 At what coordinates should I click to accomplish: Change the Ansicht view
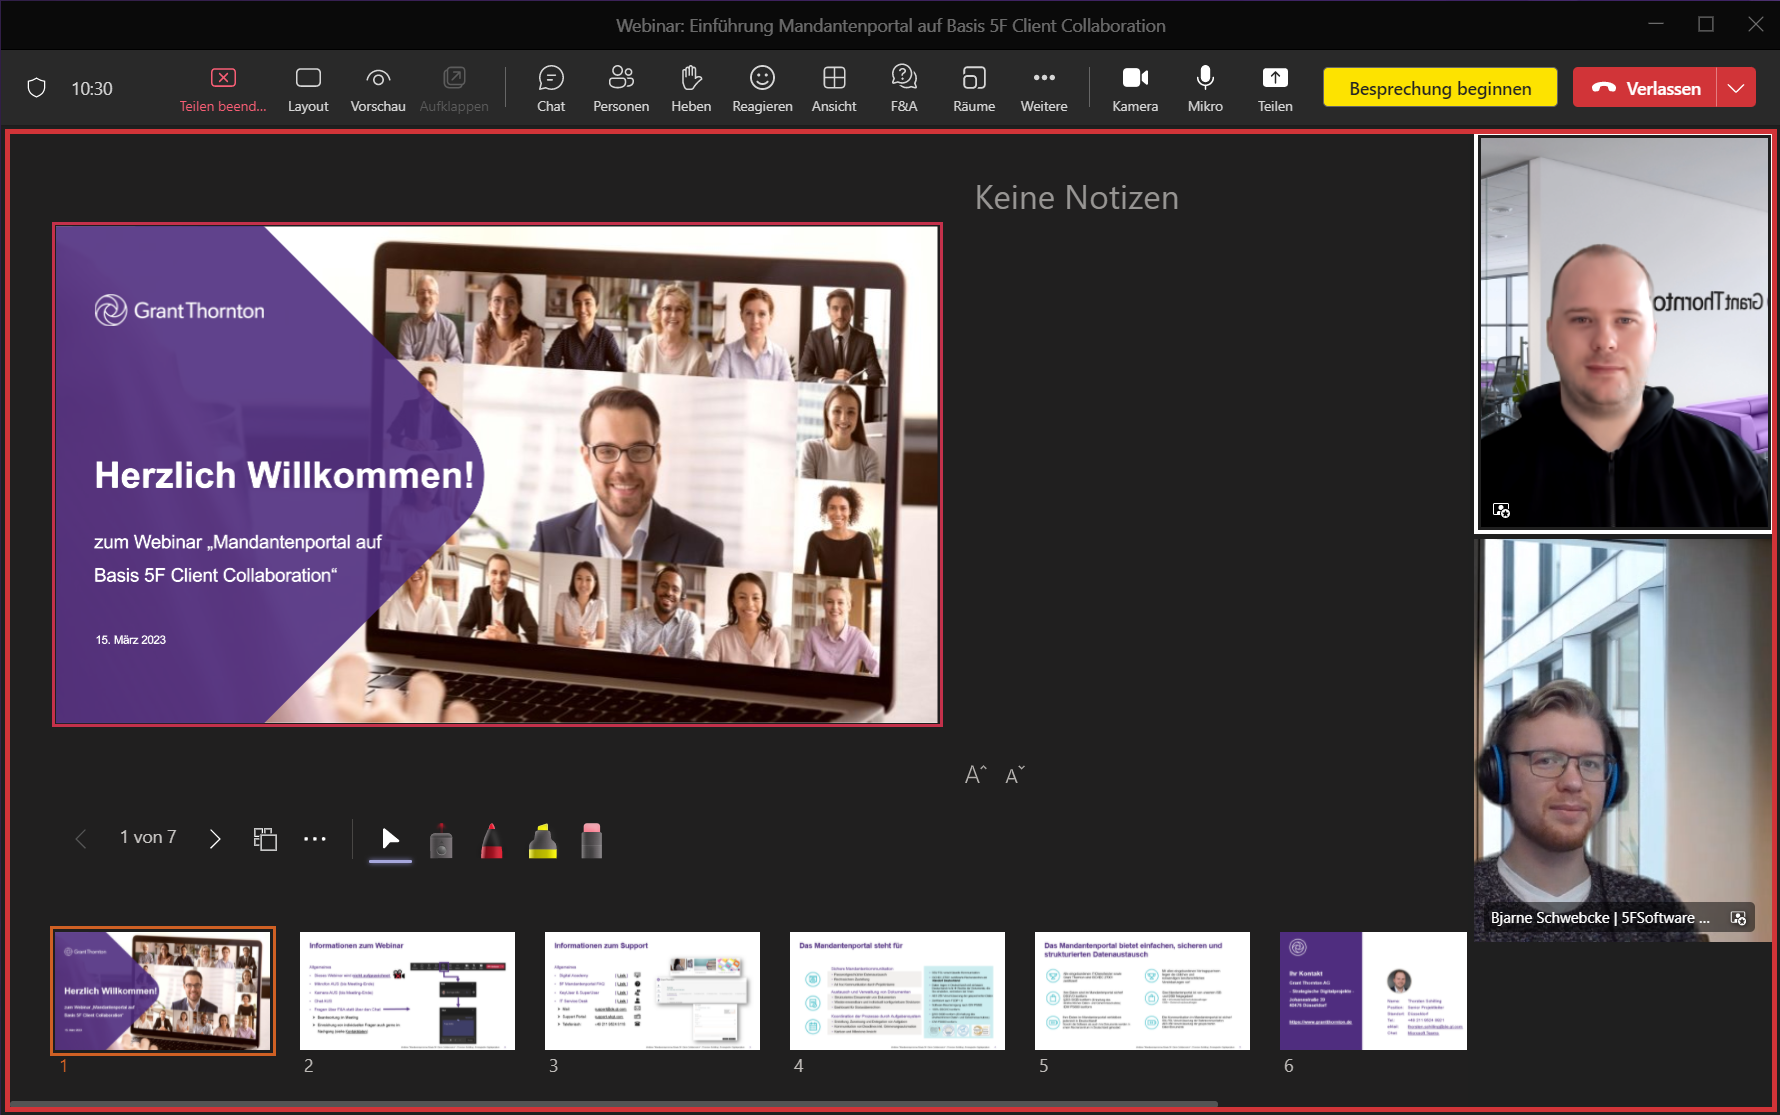pyautogui.click(x=834, y=89)
